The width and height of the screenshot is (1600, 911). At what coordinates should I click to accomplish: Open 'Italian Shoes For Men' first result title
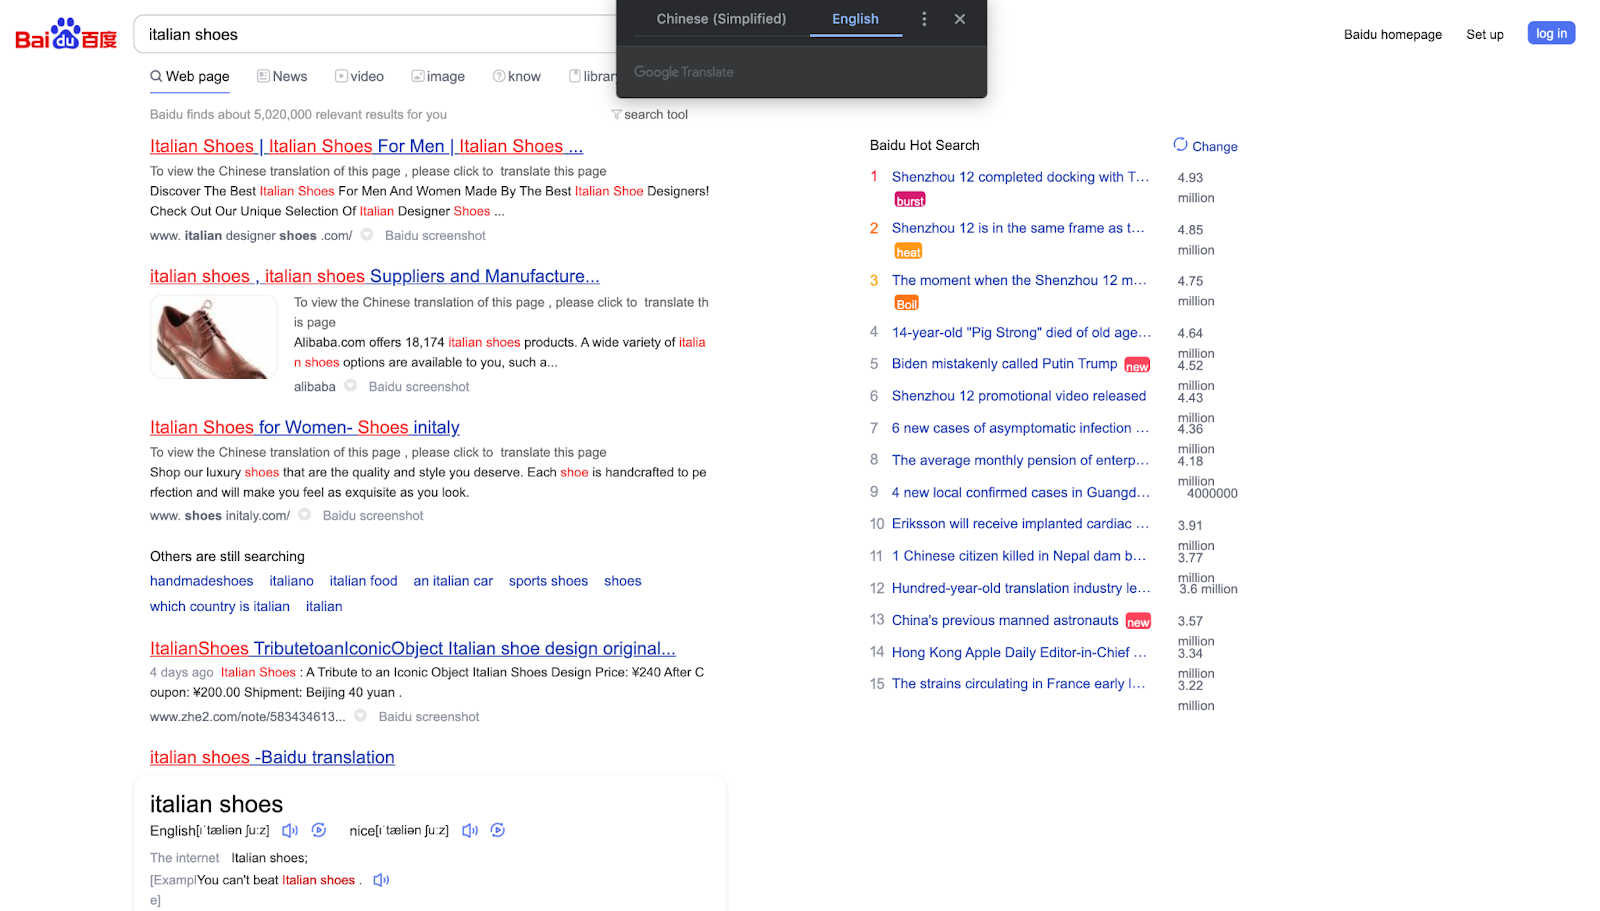click(x=366, y=147)
